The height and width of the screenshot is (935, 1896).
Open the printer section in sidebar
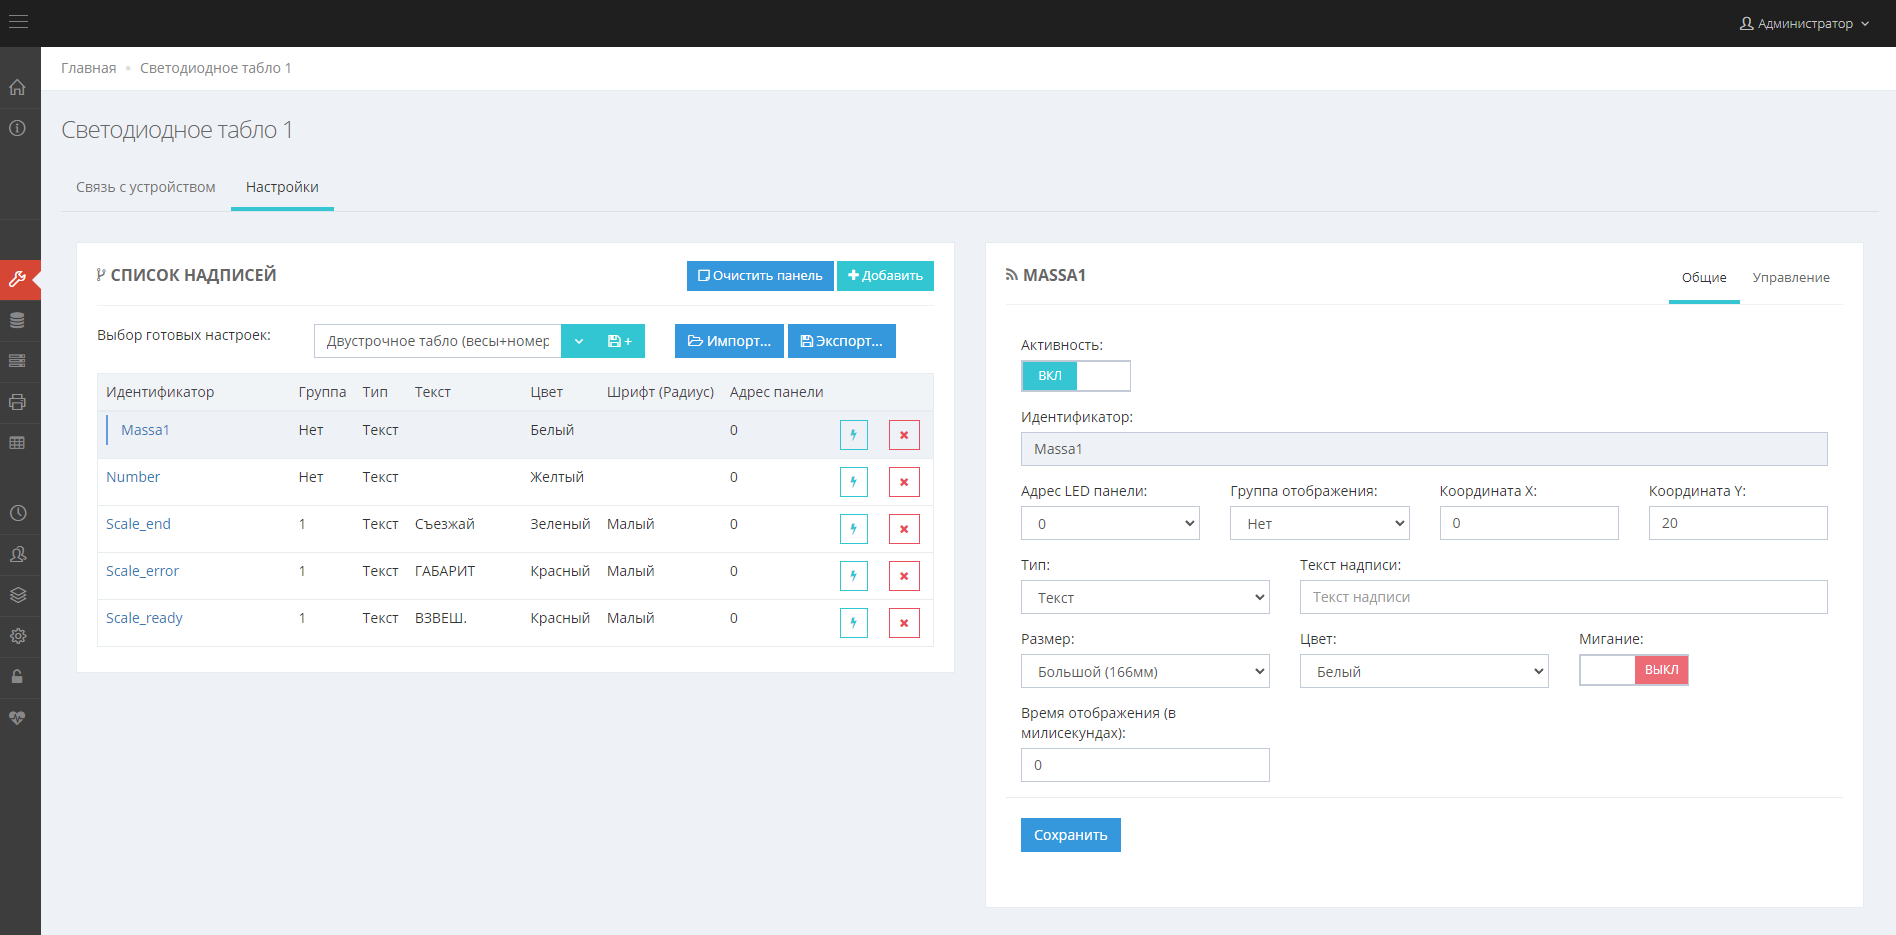17,402
